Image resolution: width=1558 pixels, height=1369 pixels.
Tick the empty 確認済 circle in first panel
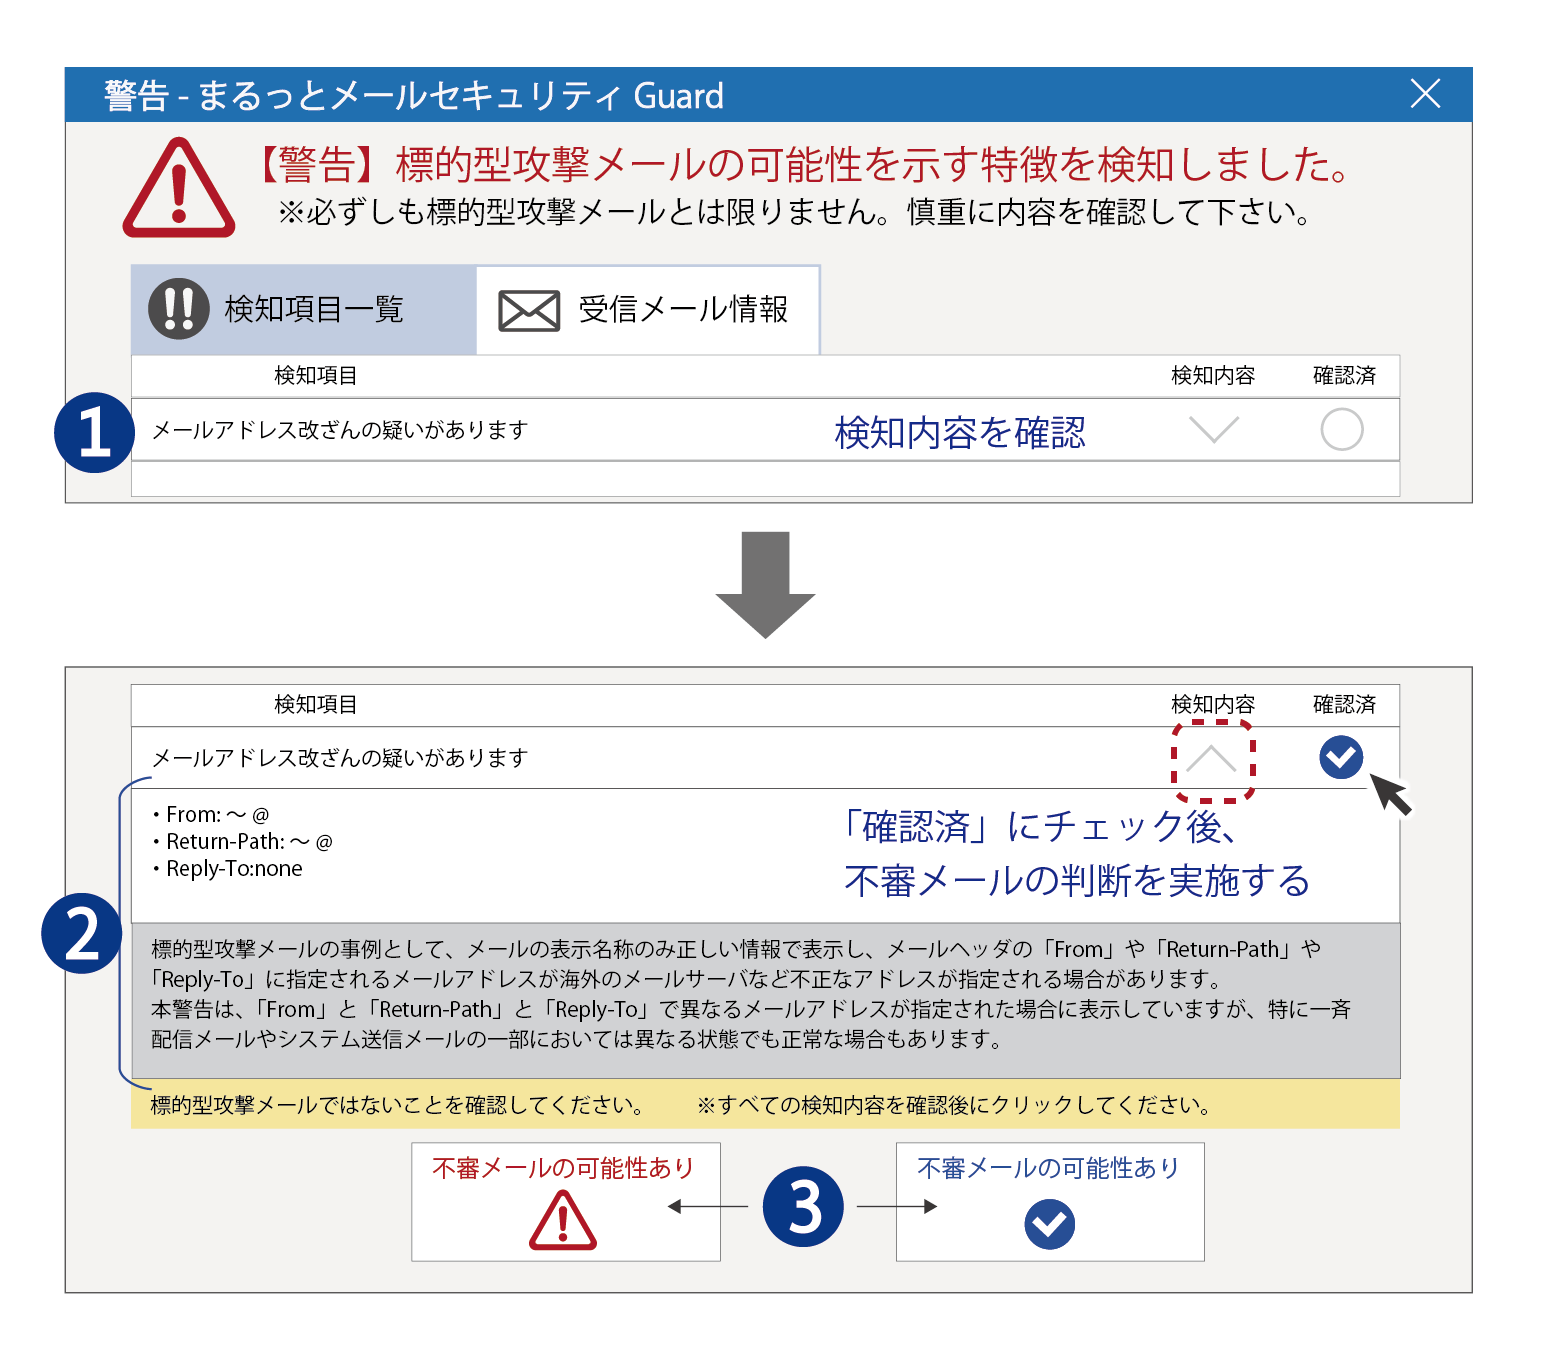point(1341,430)
